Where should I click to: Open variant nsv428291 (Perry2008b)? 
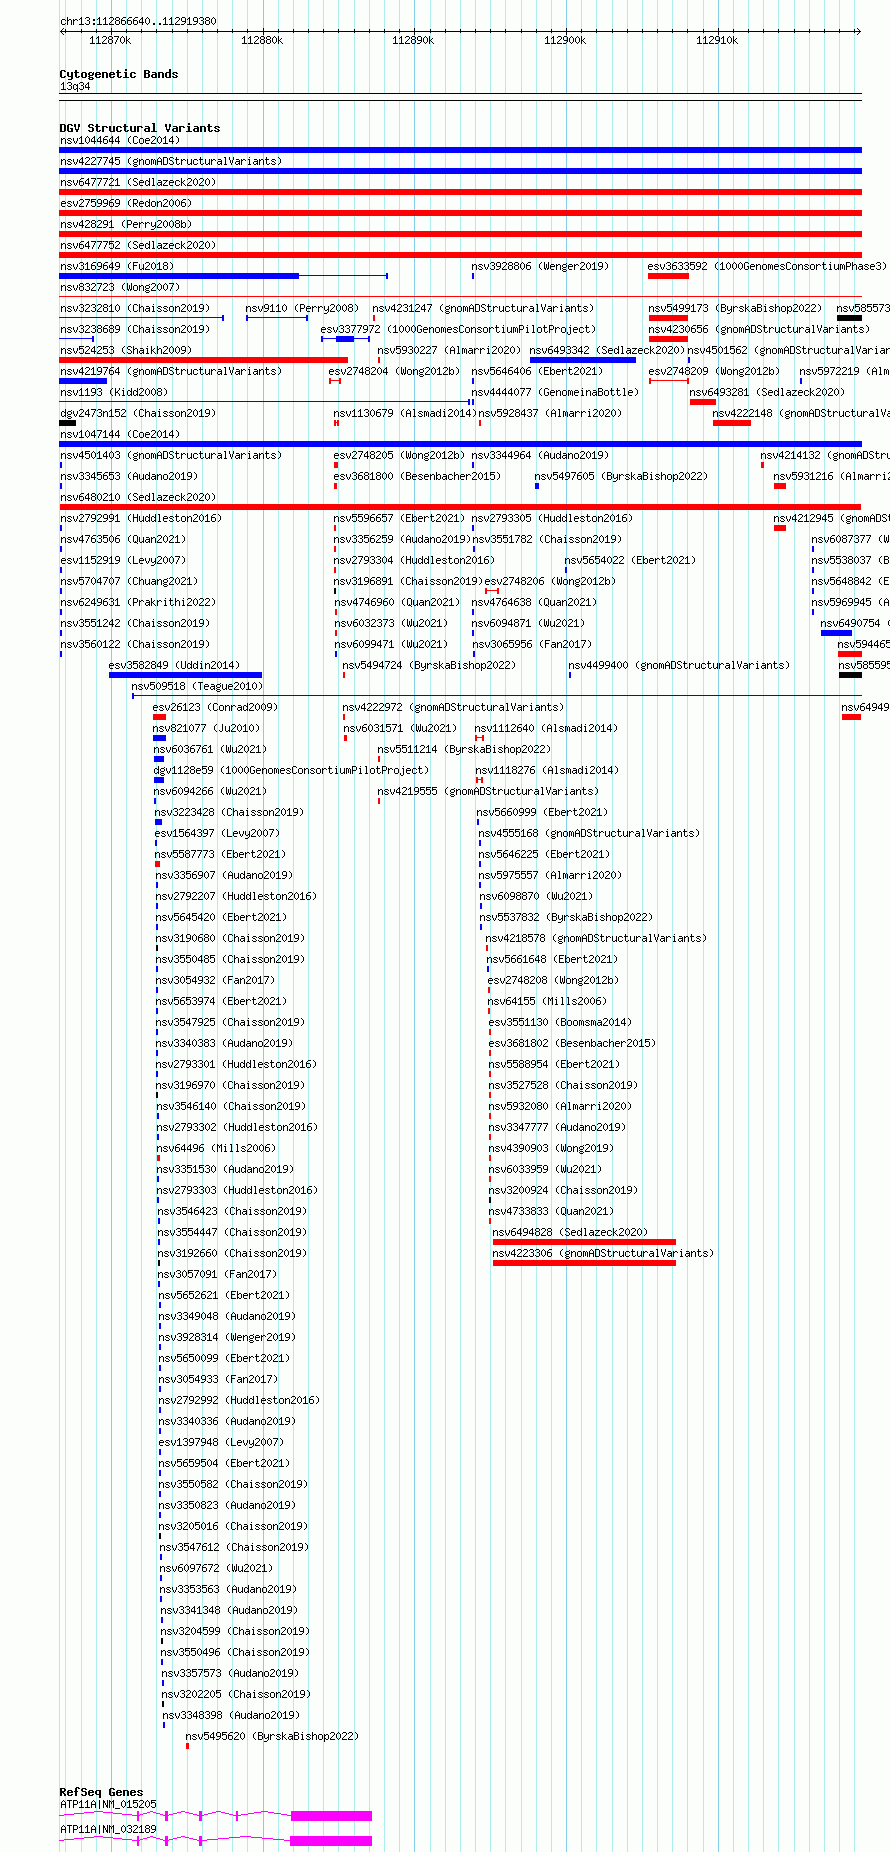(125, 224)
